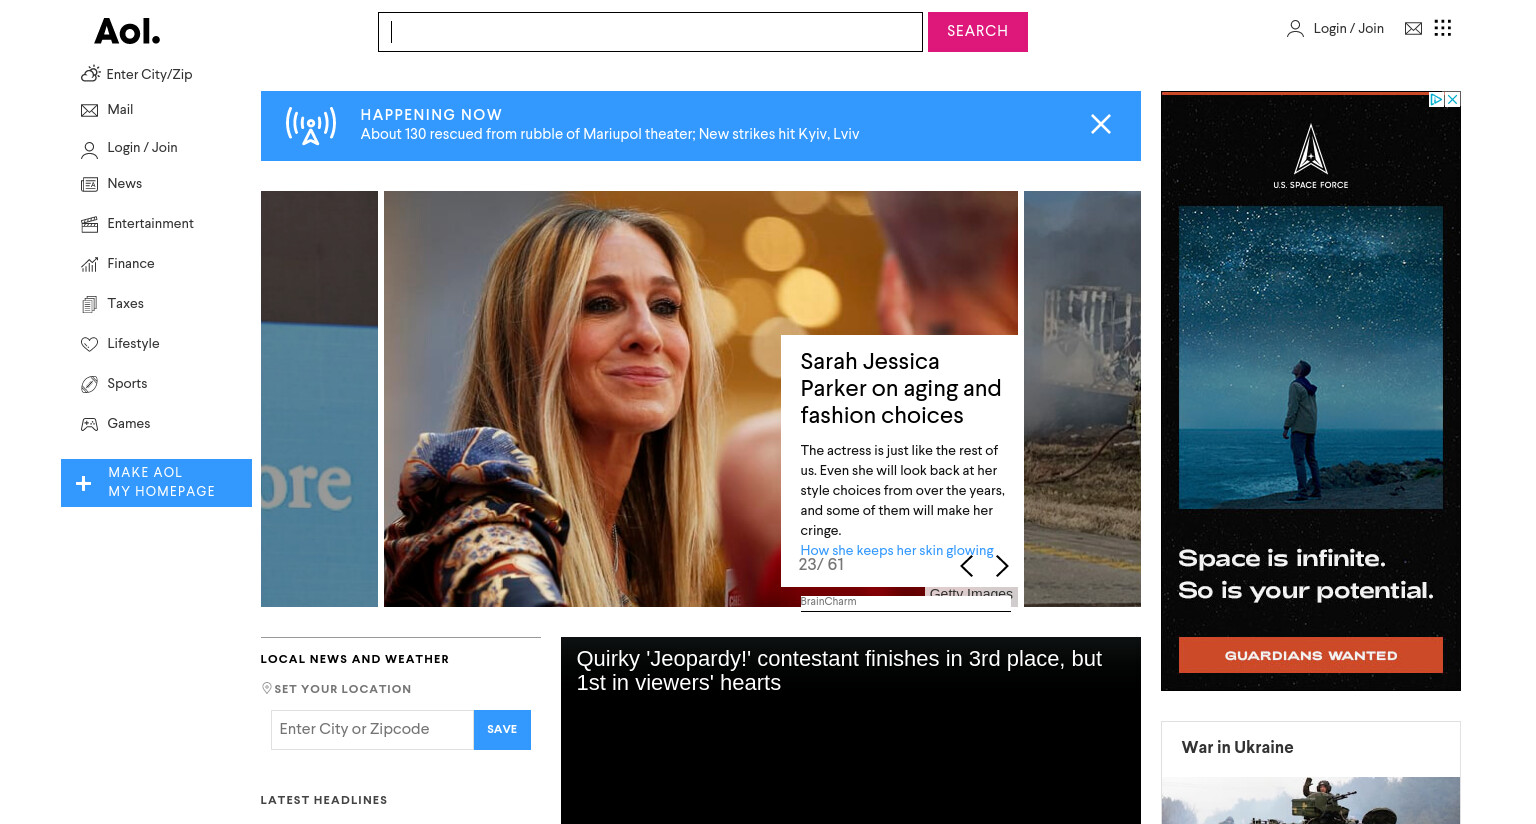The height and width of the screenshot is (824, 1536).
Task: Open the AdChoices icon on the ad
Action: [1437, 100]
